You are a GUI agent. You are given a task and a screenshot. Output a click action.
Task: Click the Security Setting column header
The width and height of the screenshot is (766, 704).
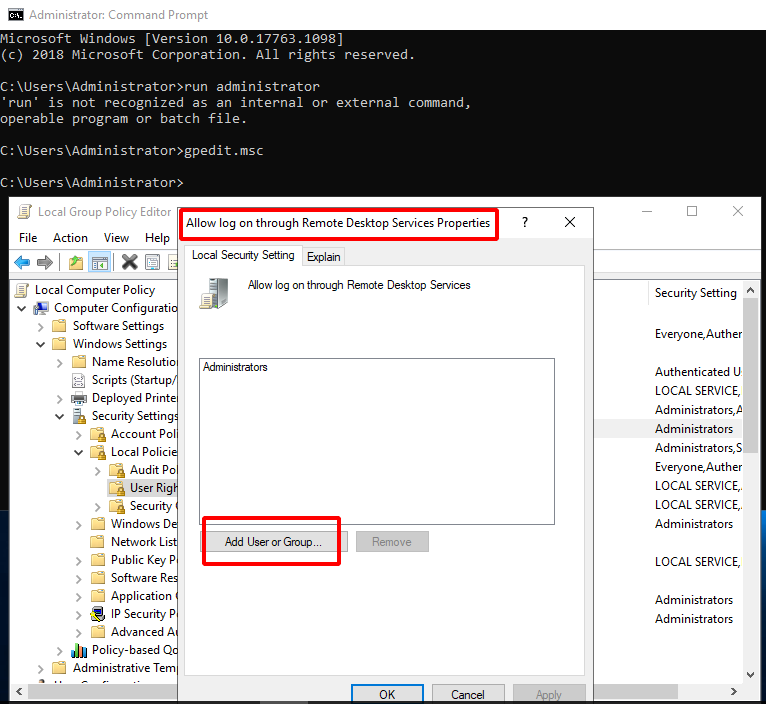[695, 293]
